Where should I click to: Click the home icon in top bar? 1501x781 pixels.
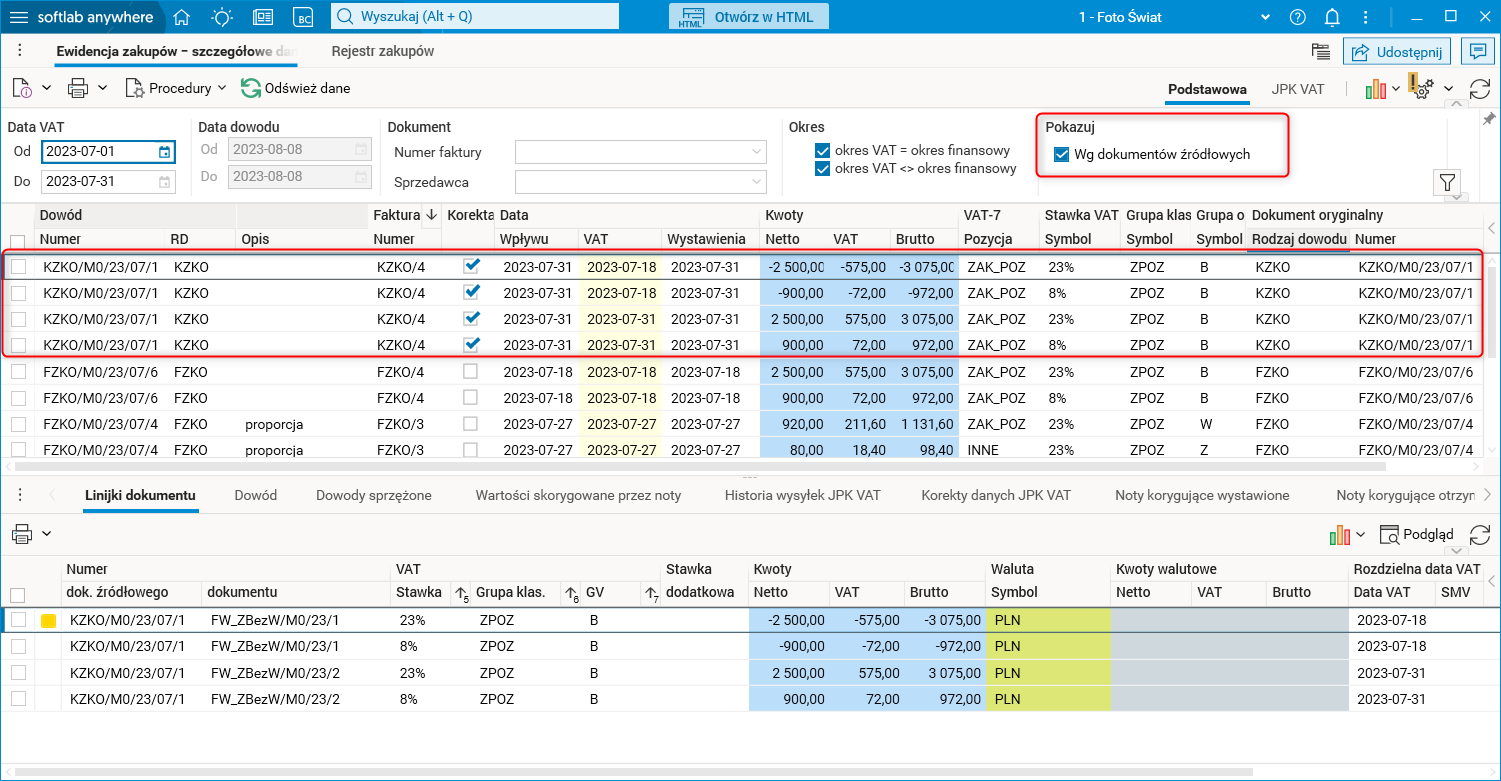tap(181, 17)
